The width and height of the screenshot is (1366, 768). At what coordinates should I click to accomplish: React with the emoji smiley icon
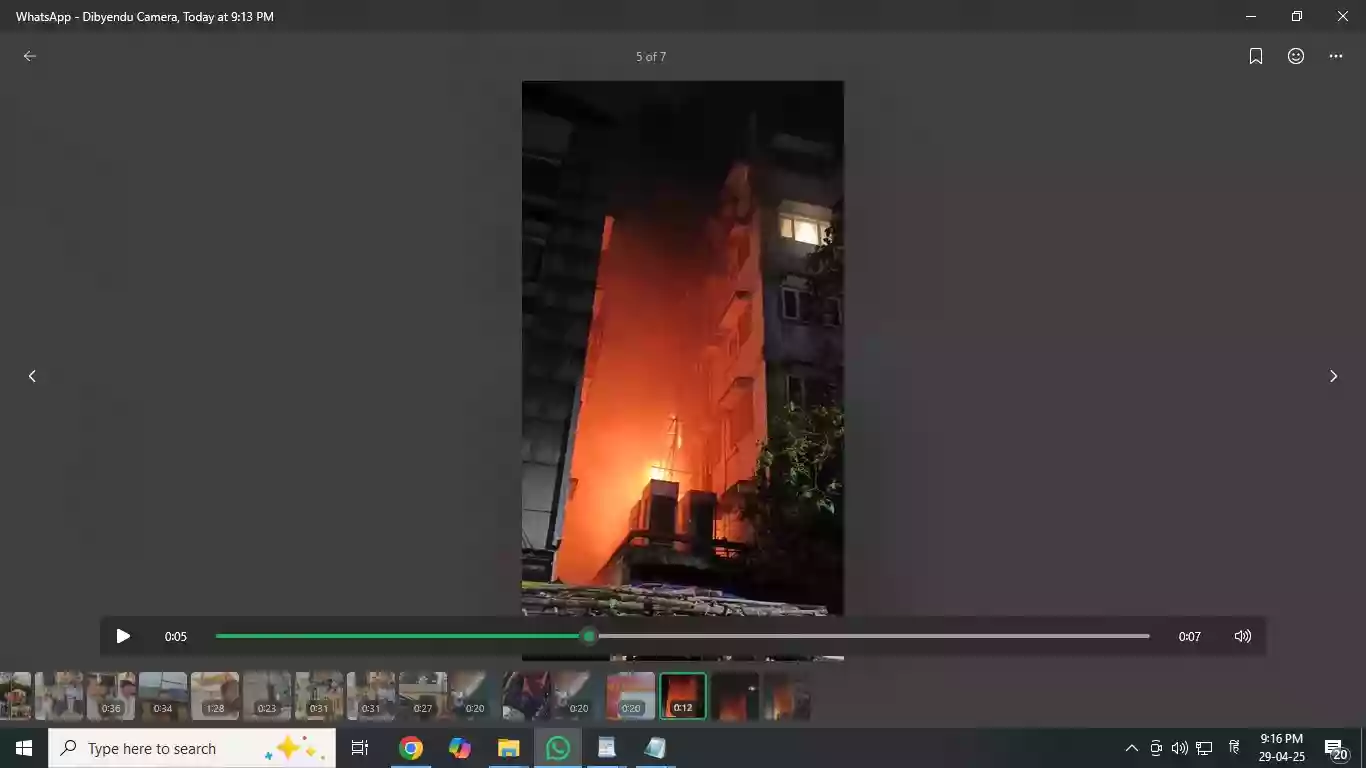[x=1296, y=56]
